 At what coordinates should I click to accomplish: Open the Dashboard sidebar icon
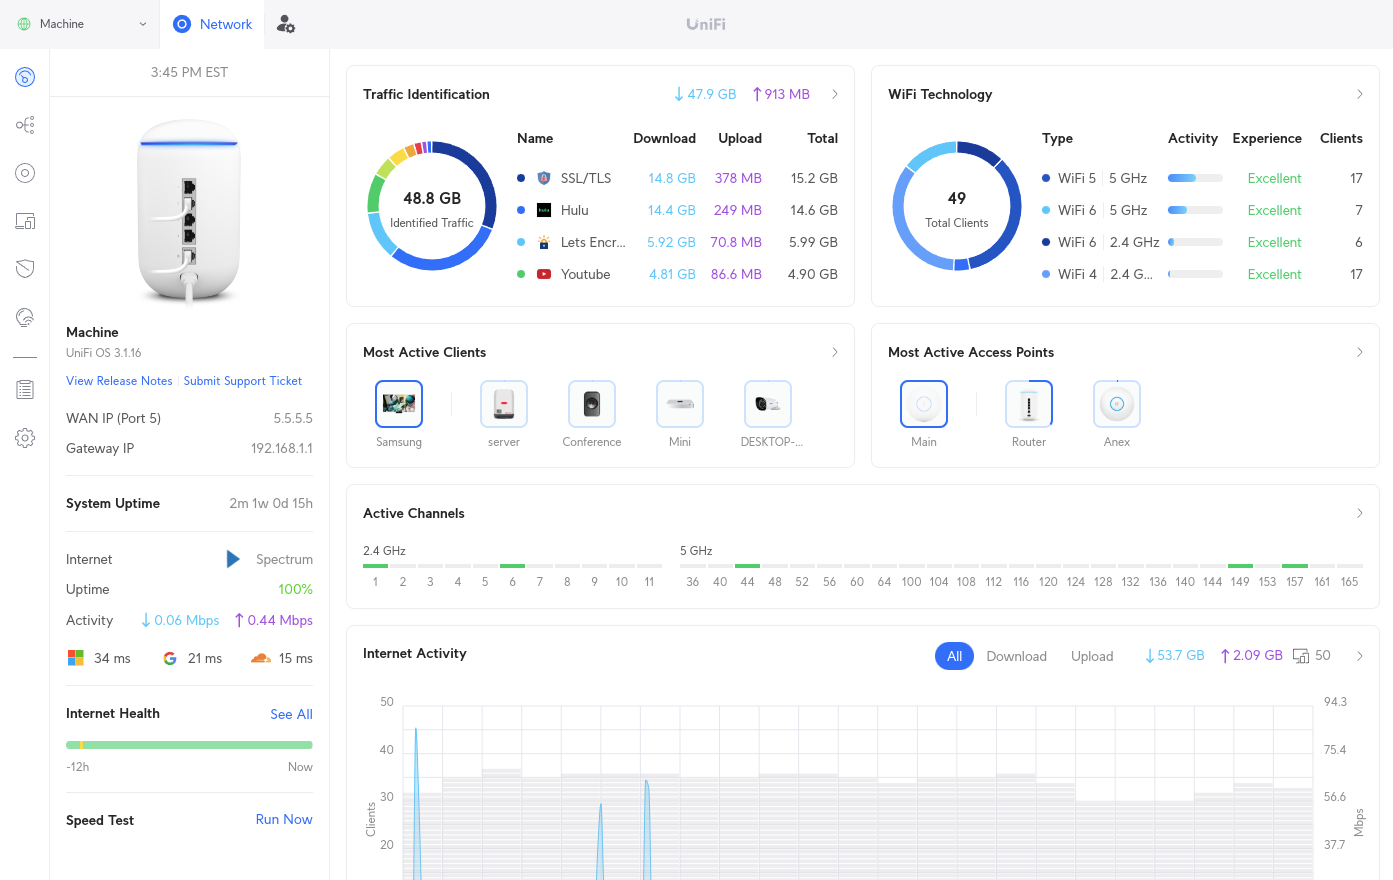pos(25,77)
